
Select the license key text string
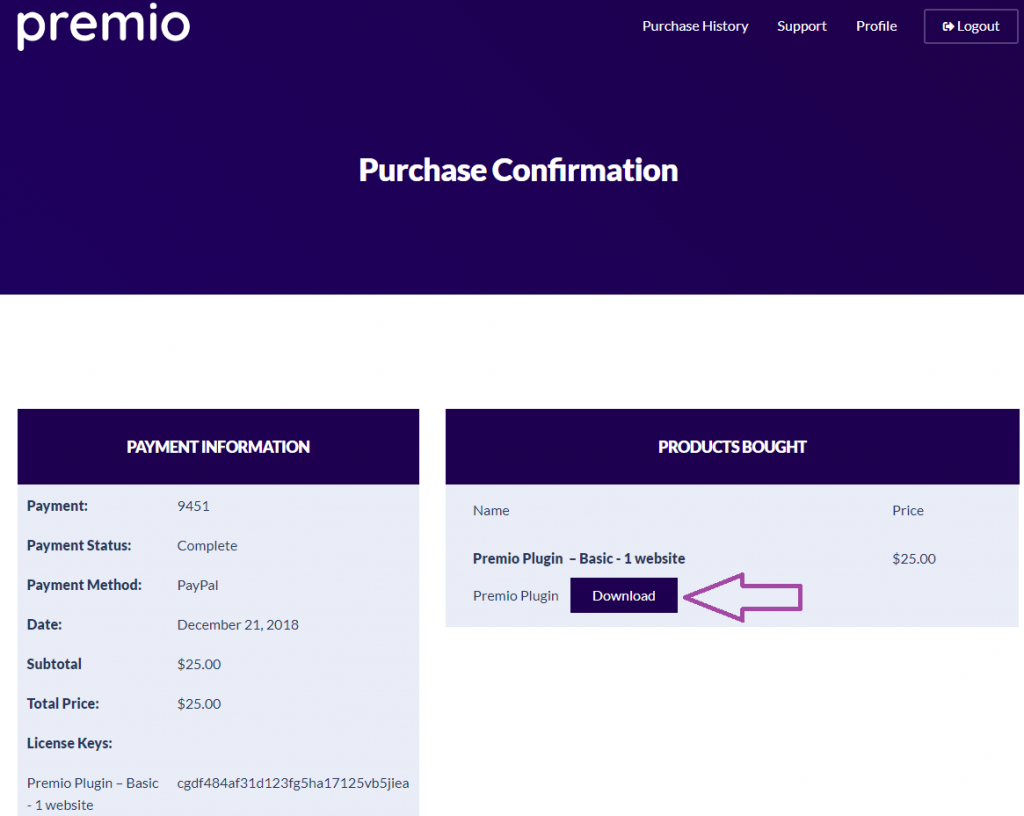coord(293,783)
